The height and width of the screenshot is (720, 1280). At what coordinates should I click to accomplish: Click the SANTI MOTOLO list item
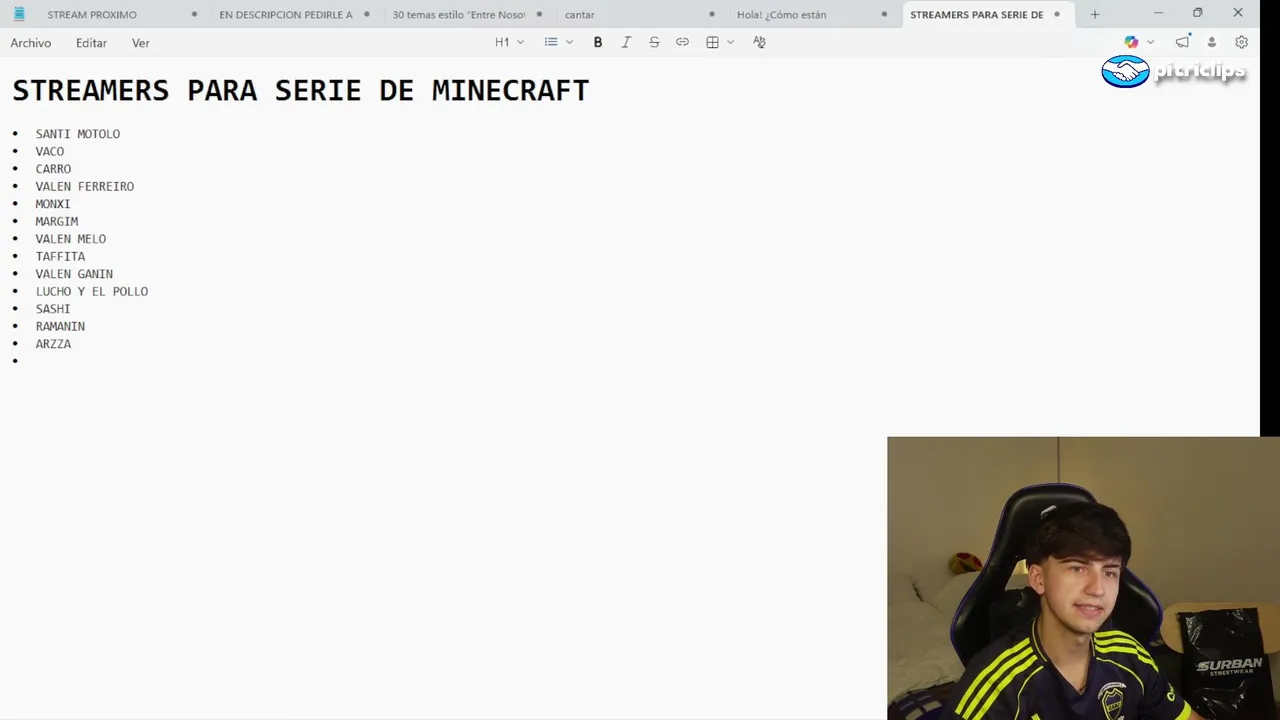78,134
